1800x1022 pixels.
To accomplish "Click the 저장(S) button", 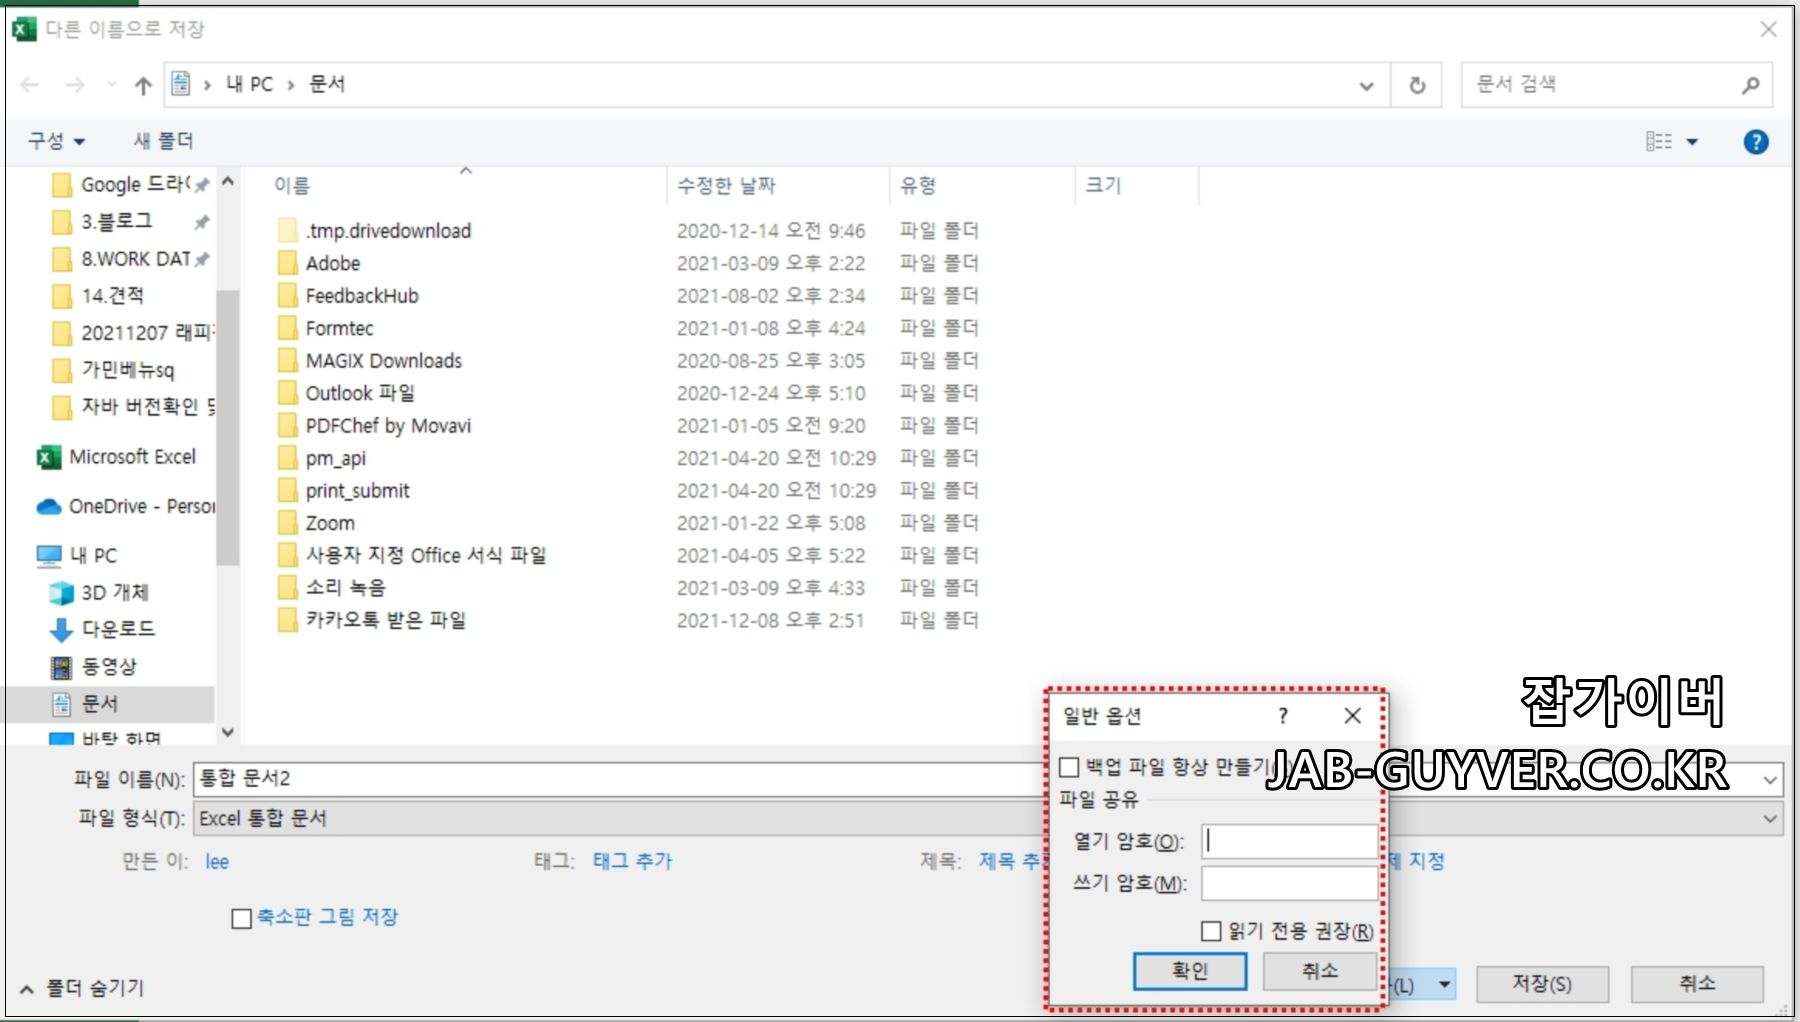I will tap(1542, 984).
